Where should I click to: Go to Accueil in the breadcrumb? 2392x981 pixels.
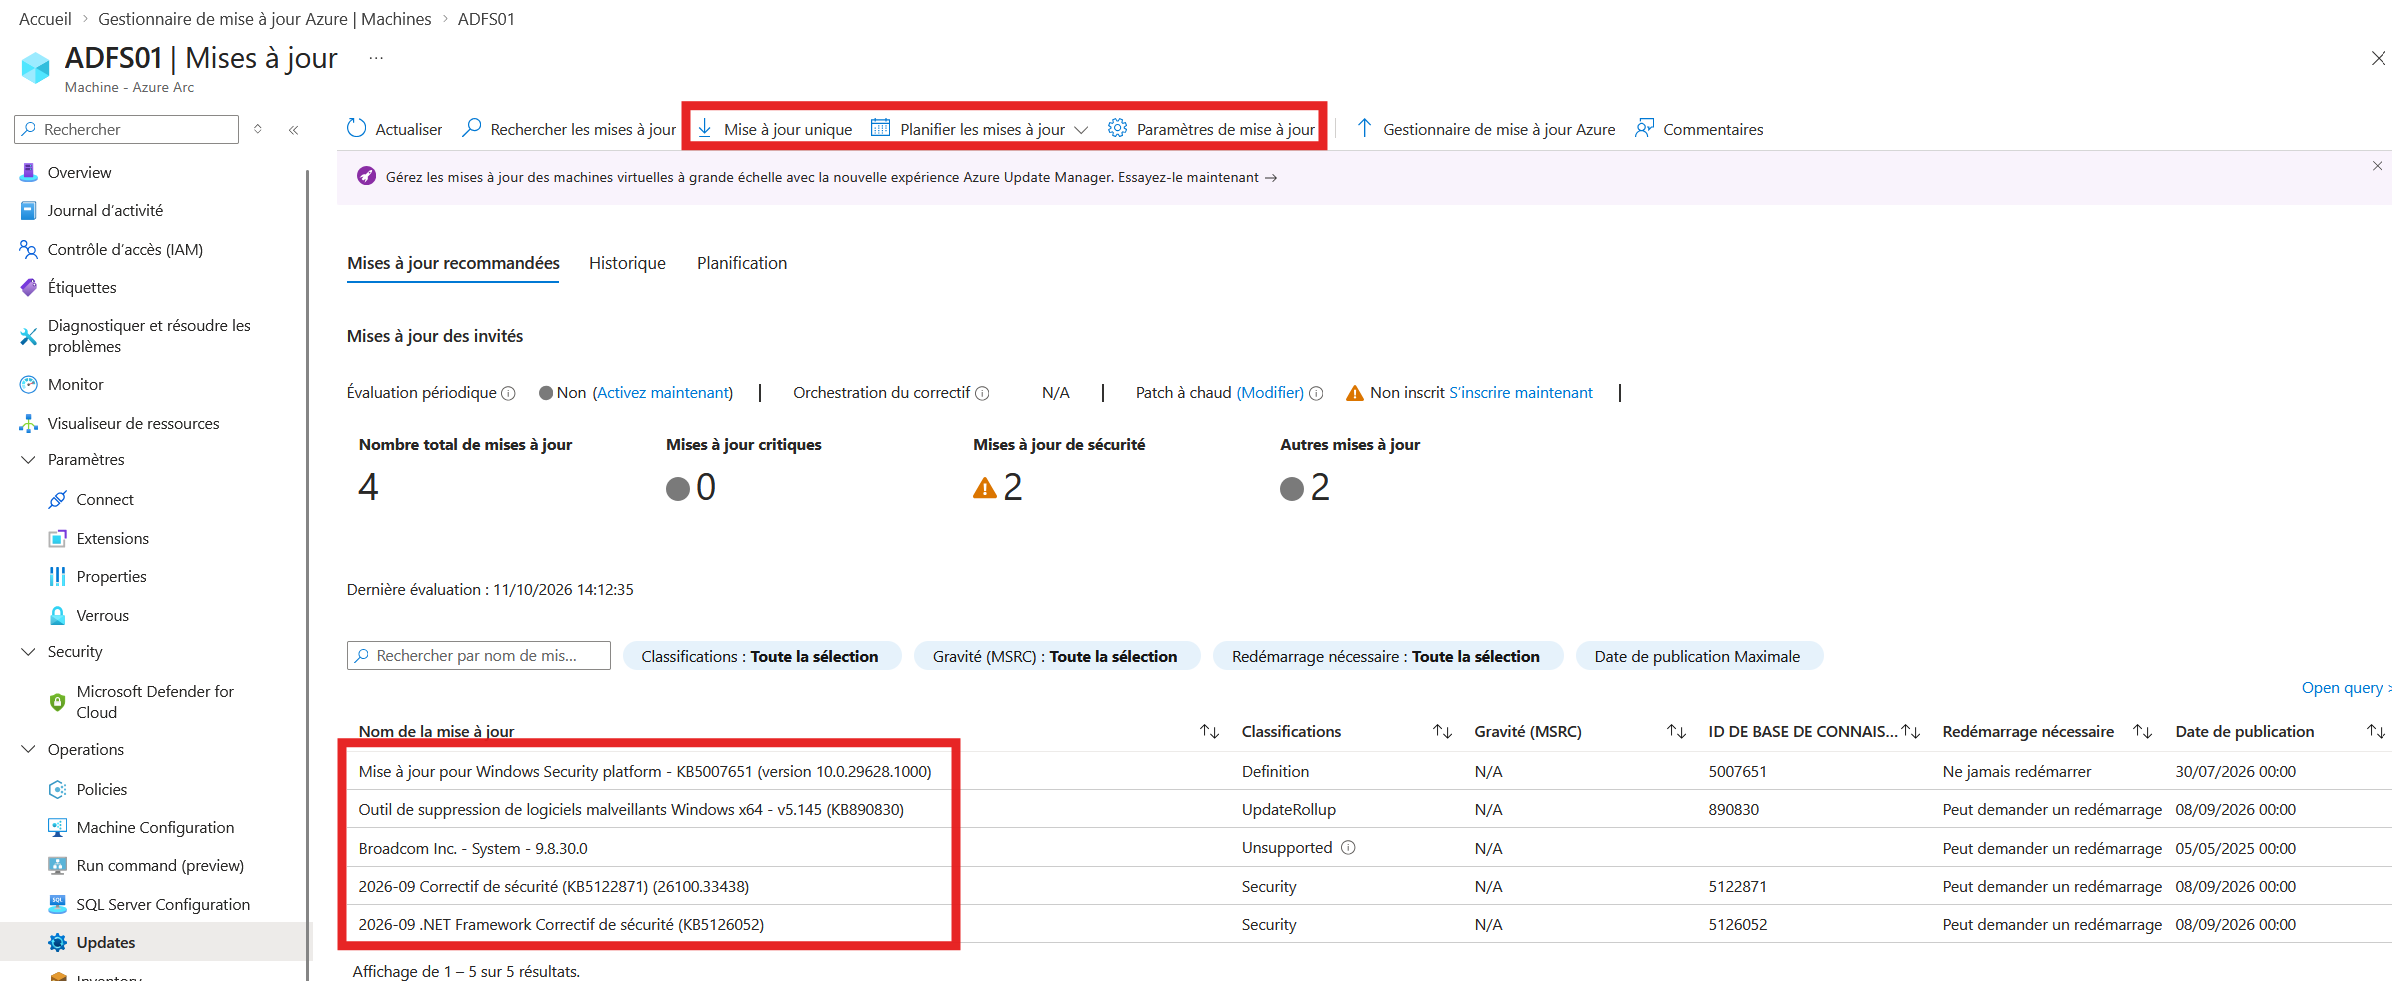(x=45, y=19)
